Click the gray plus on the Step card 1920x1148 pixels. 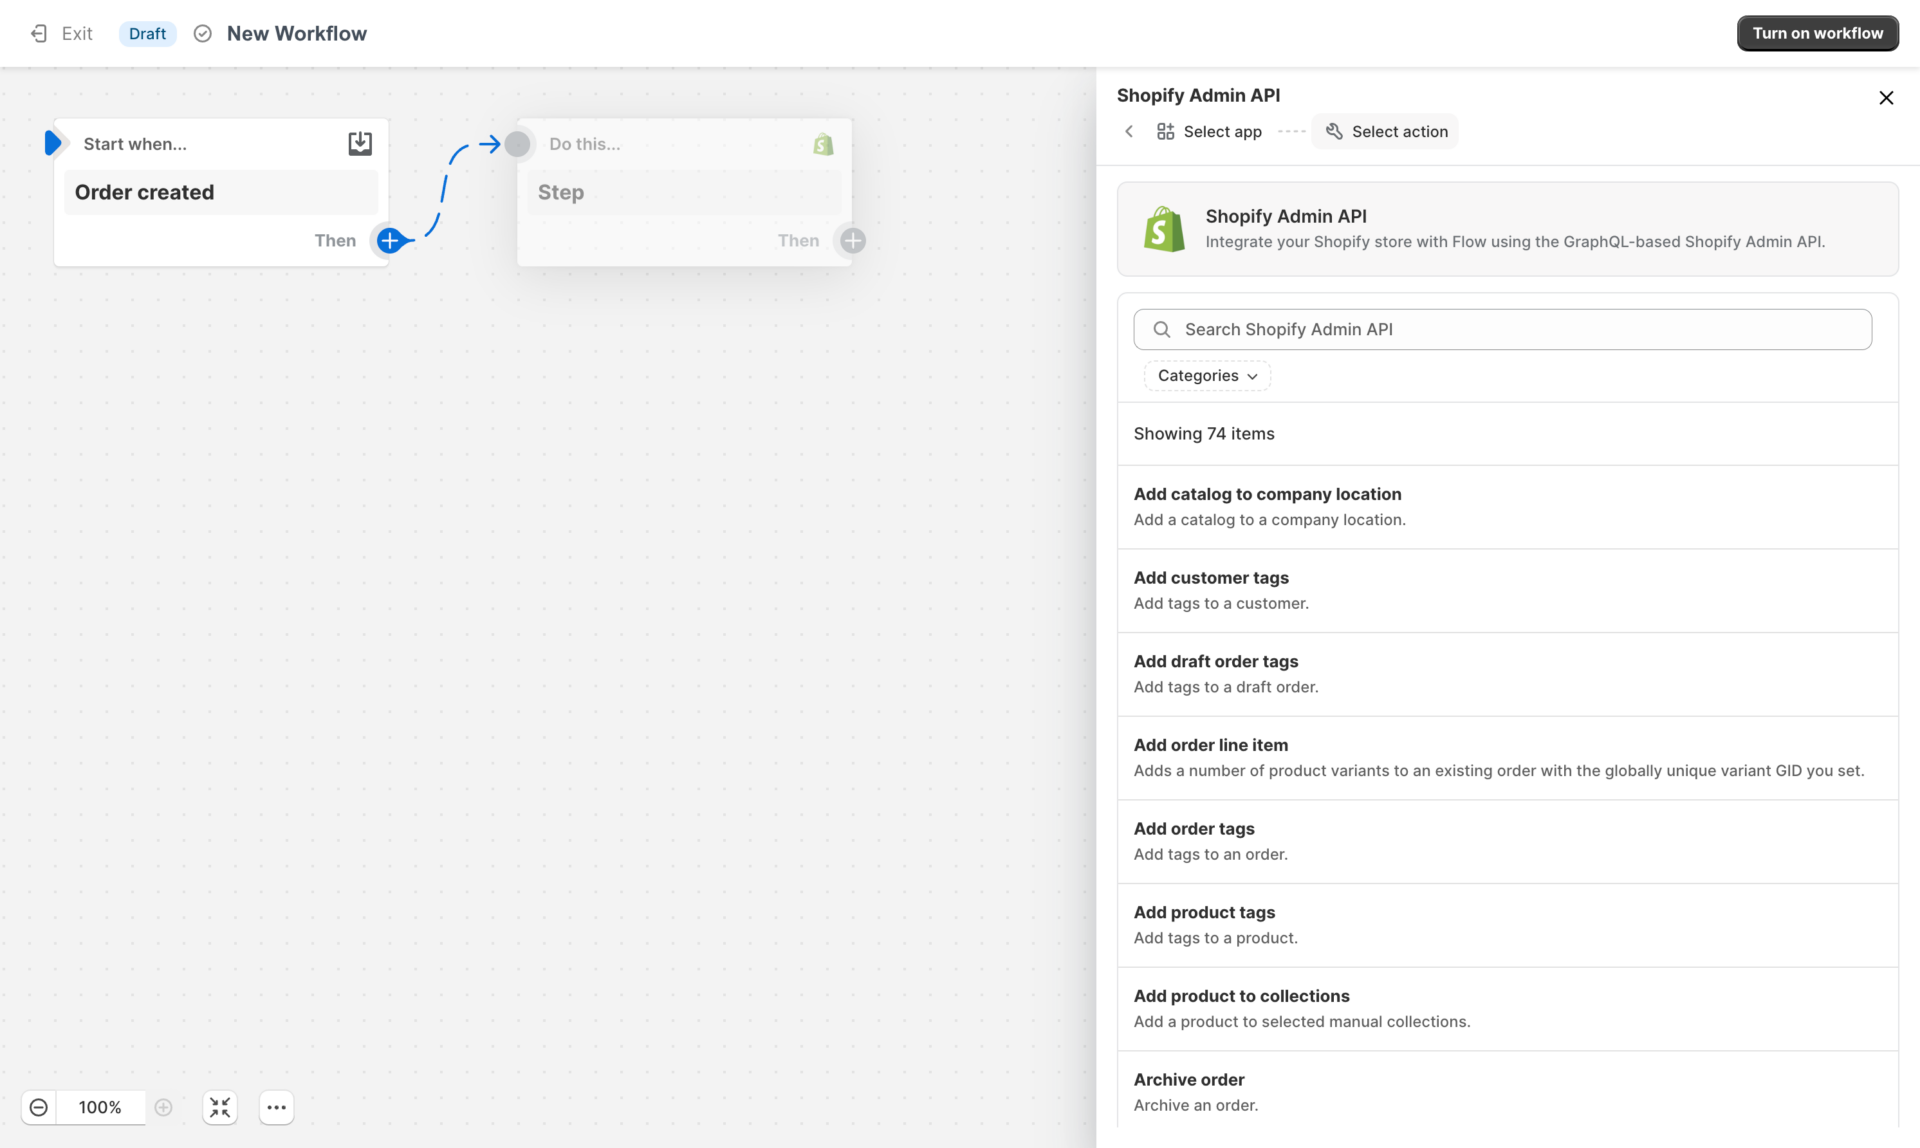[x=851, y=240]
